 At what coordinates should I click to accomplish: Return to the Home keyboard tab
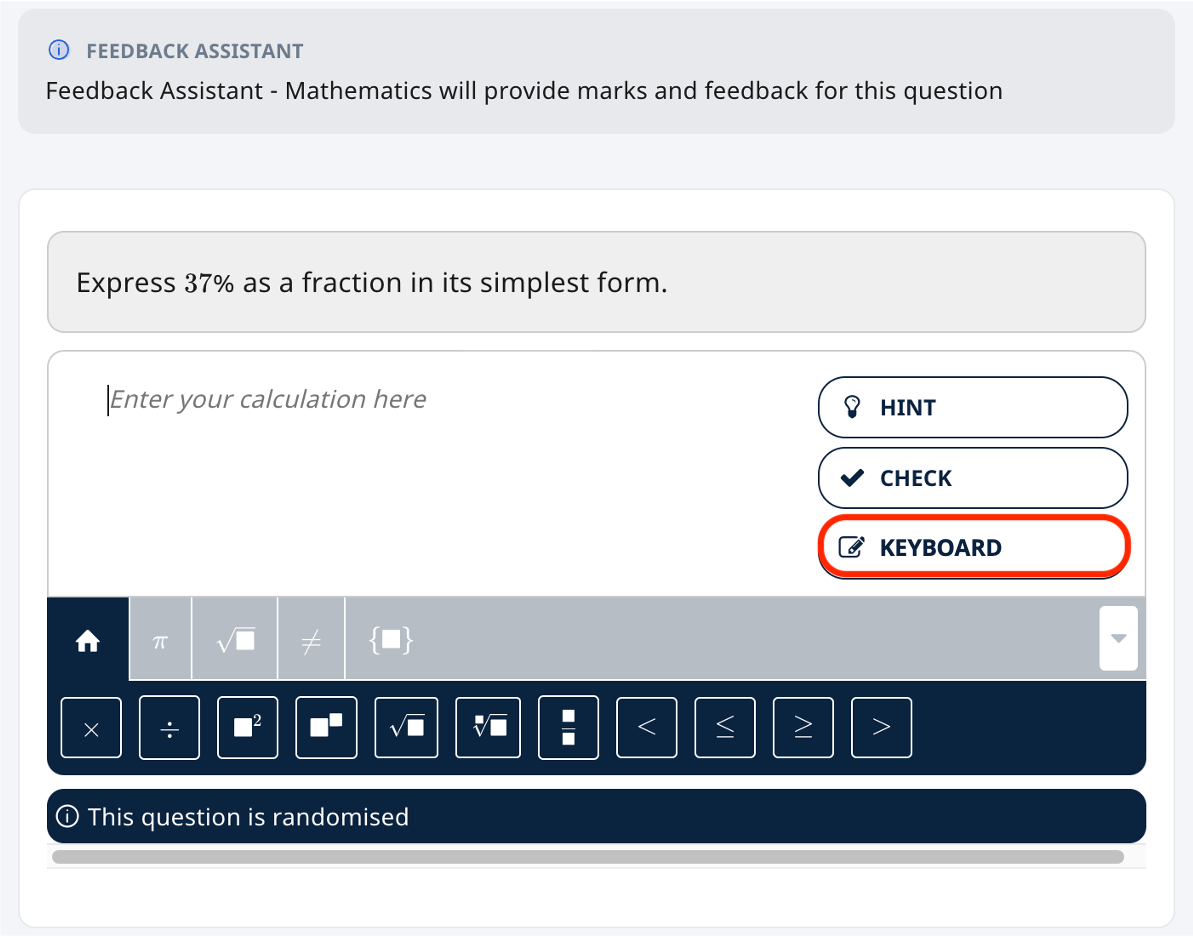pos(87,639)
